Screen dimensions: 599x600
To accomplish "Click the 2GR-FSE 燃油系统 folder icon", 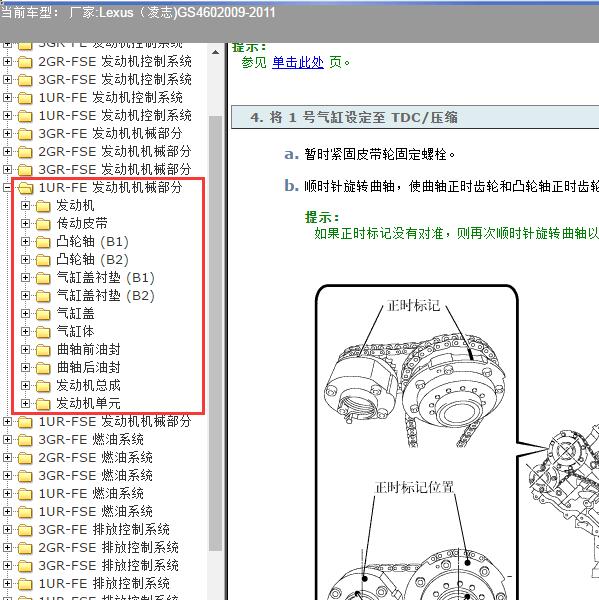I will [25, 458].
